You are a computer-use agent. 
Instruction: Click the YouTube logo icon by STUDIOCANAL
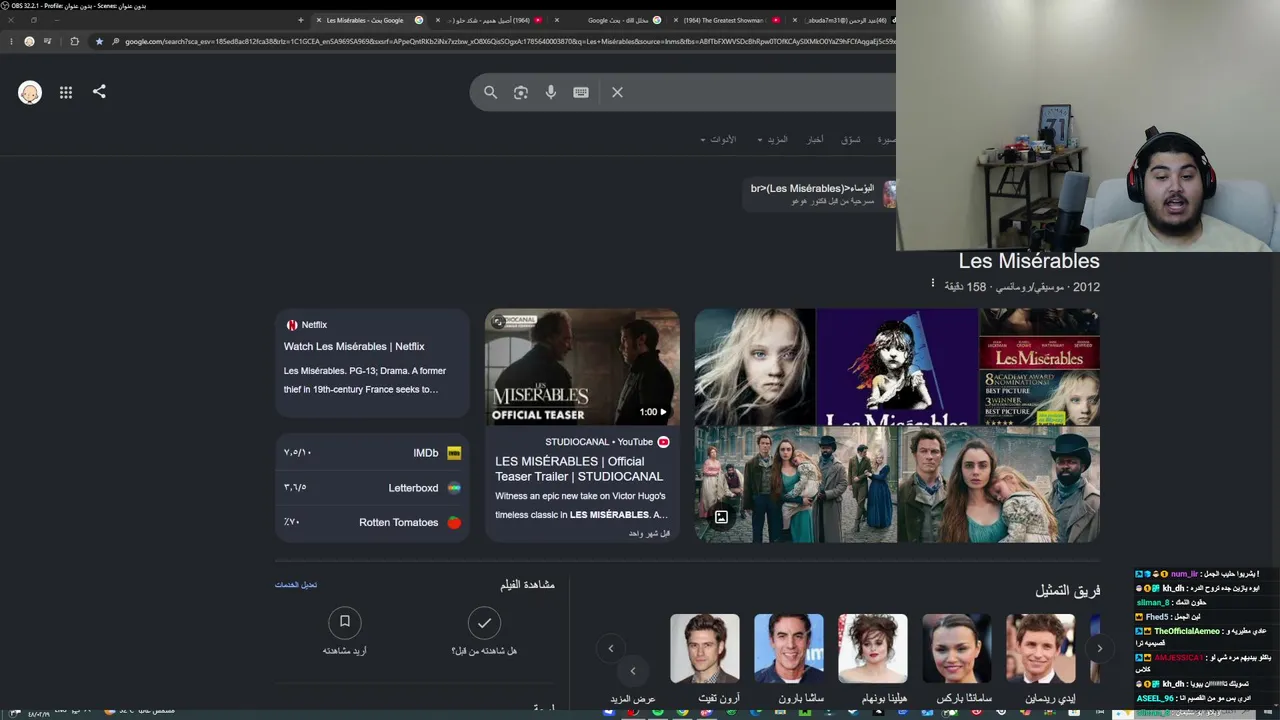pyautogui.click(x=663, y=442)
